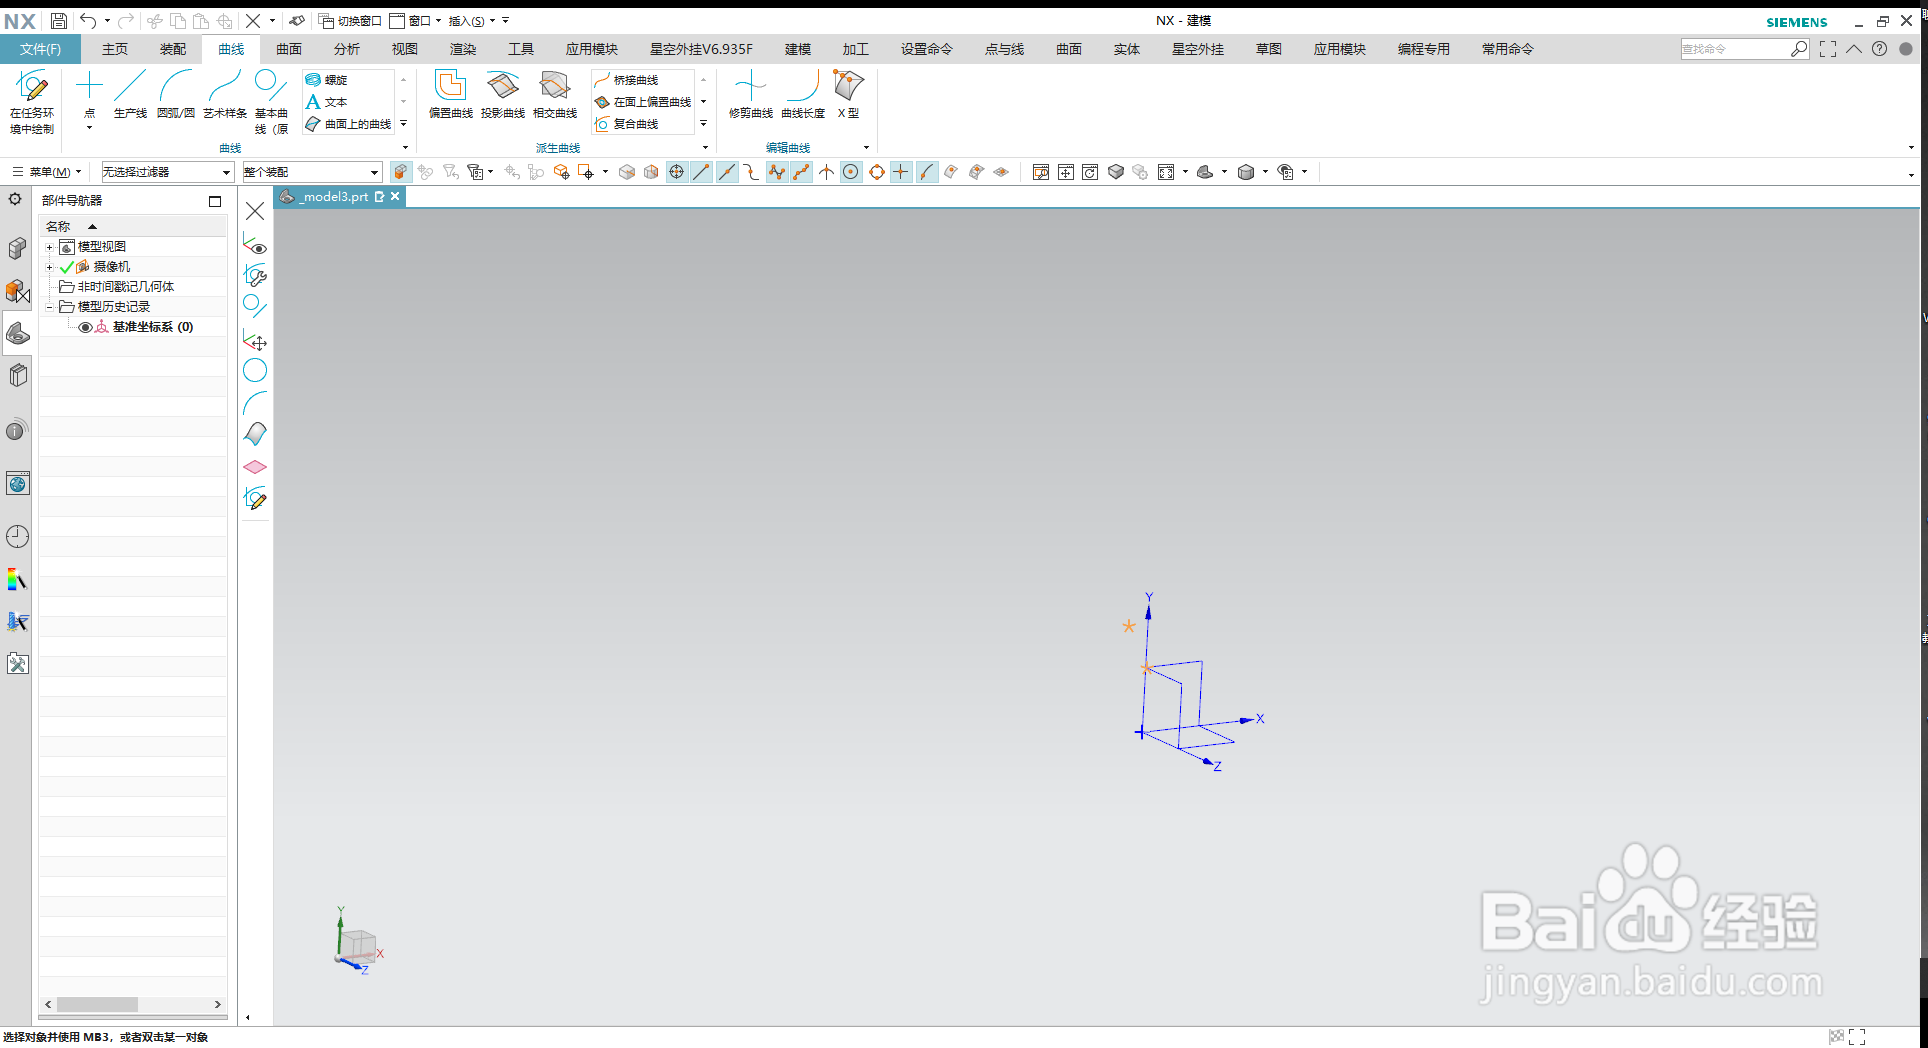Expand the 模型视图 tree node
The image size is (1928, 1048).
pos(49,247)
